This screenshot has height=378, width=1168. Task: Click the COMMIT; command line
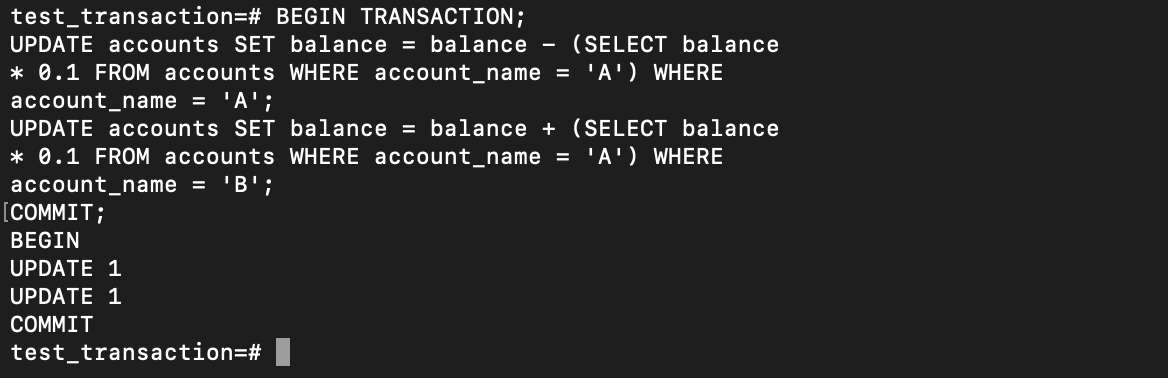(58, 212)
